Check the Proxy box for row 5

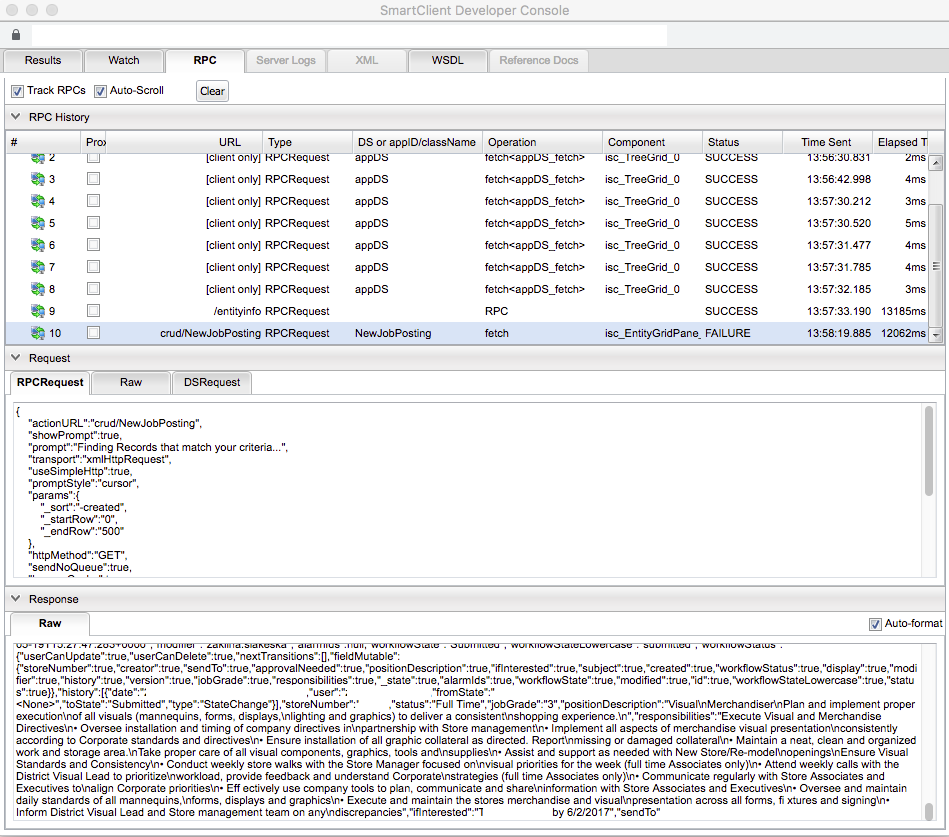(x=93, y=223)
